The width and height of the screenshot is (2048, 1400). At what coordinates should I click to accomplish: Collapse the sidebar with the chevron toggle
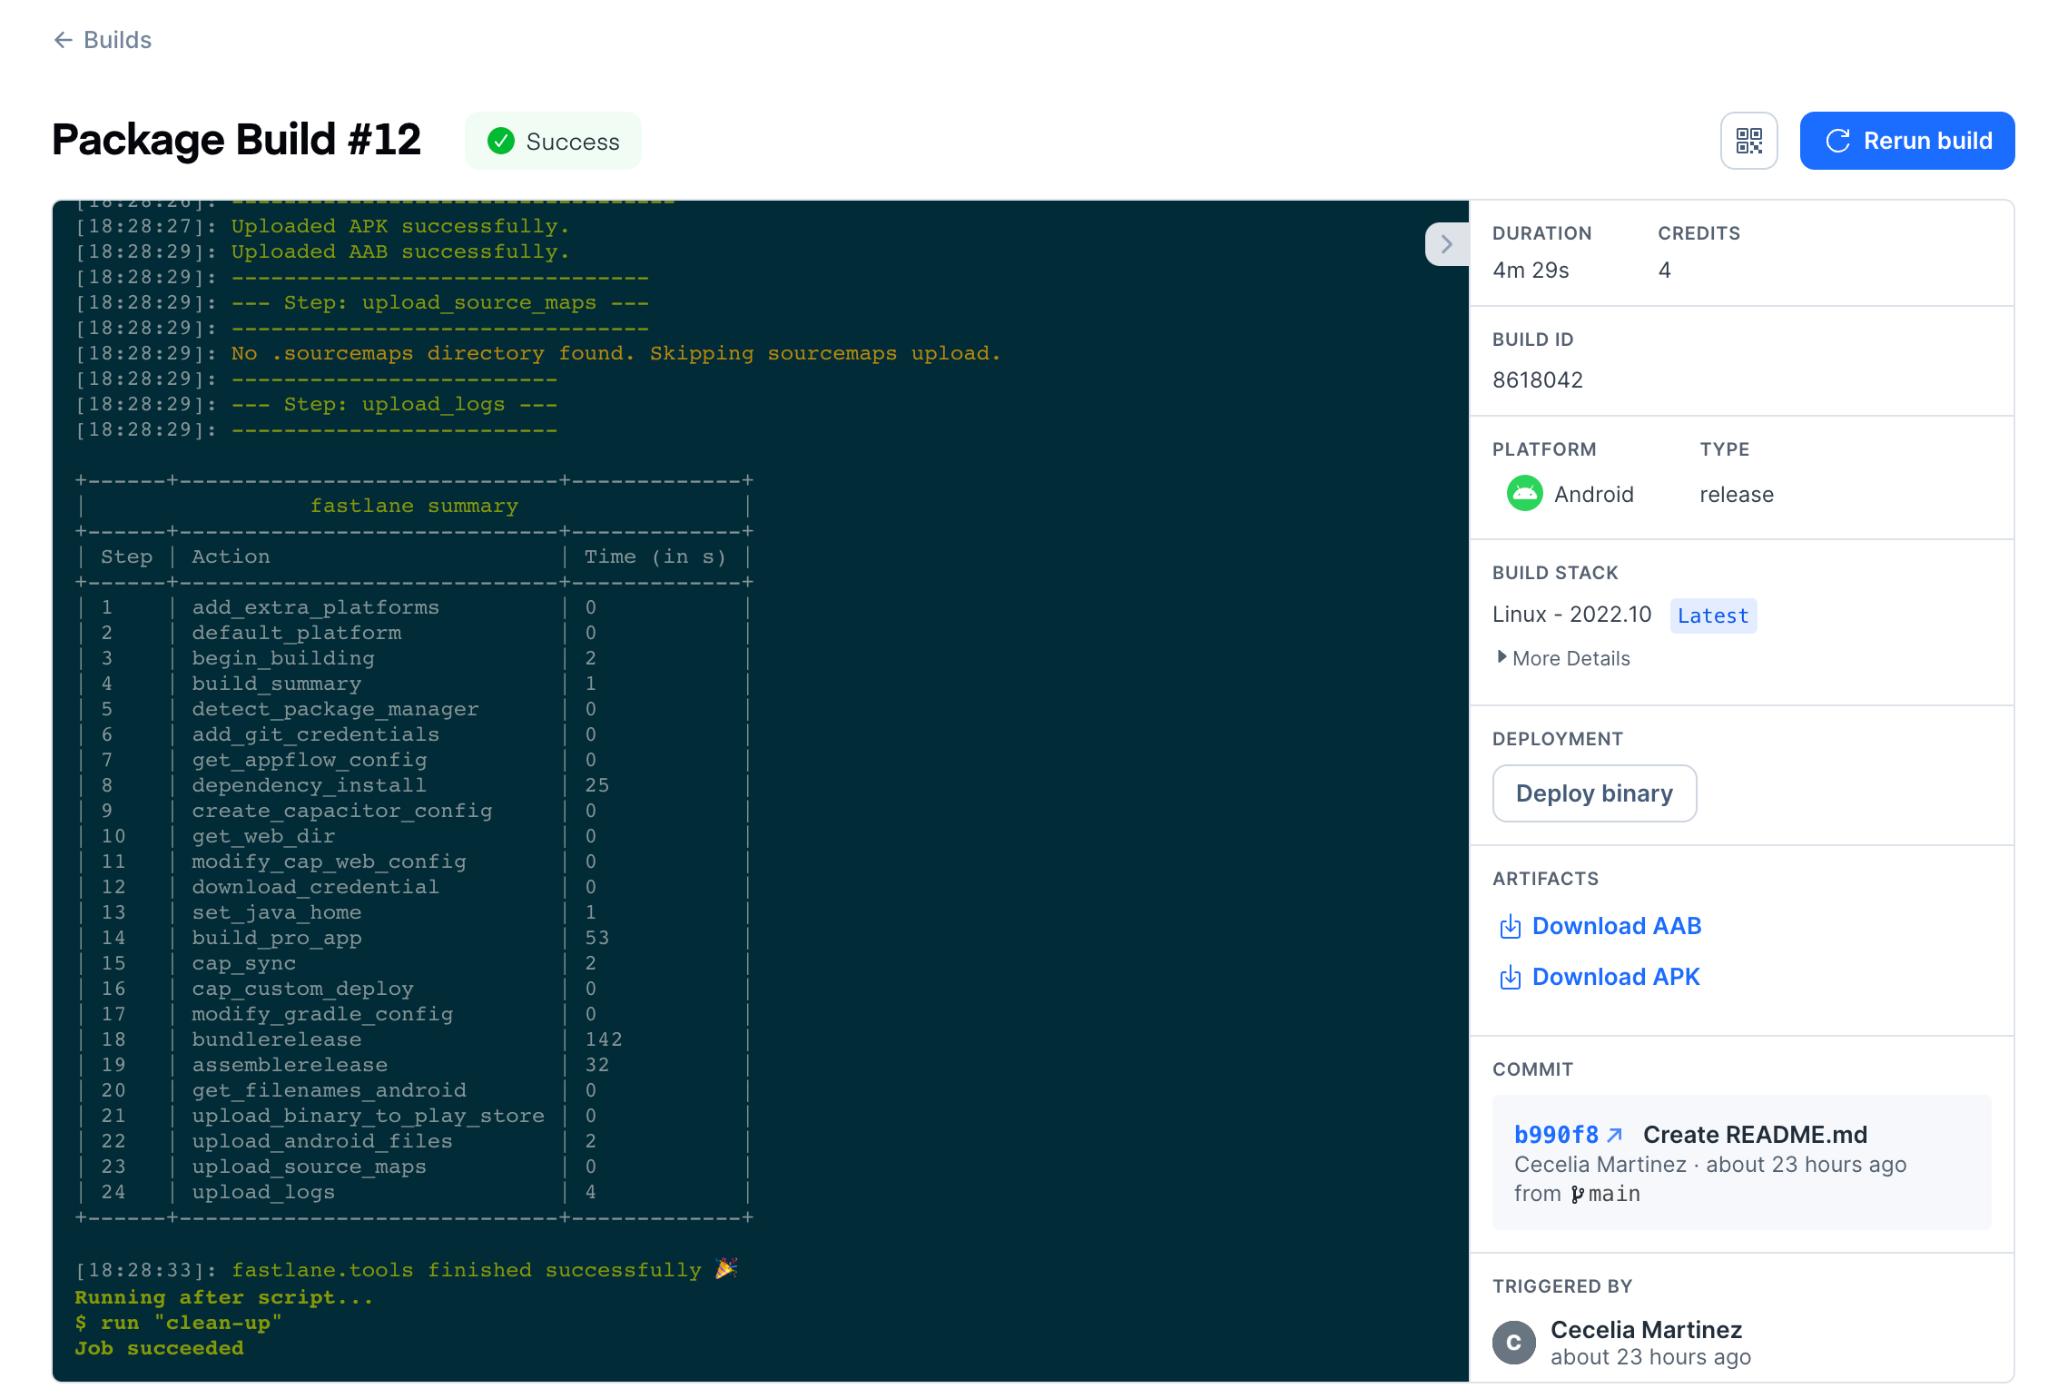(x=1446, y=244)
